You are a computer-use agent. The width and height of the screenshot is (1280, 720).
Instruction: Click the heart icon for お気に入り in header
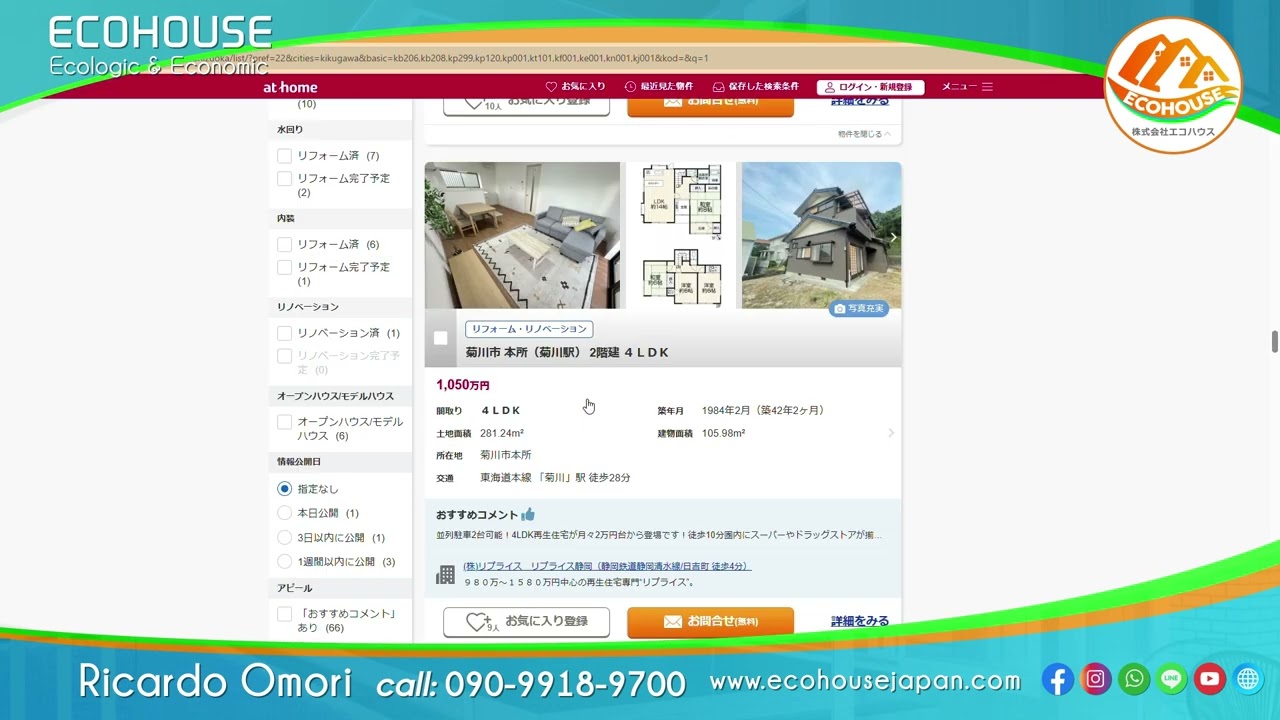pos(551,87)
